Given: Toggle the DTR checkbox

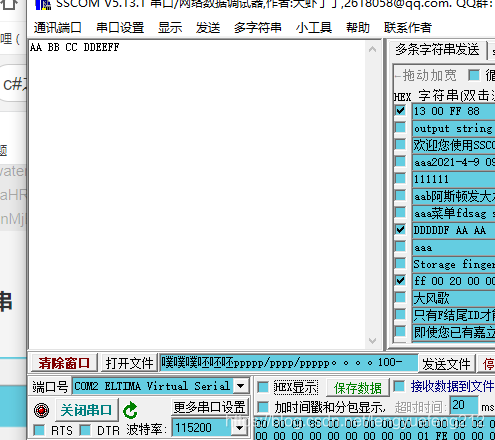Looking at the screenshot, I should pos(85,430).
